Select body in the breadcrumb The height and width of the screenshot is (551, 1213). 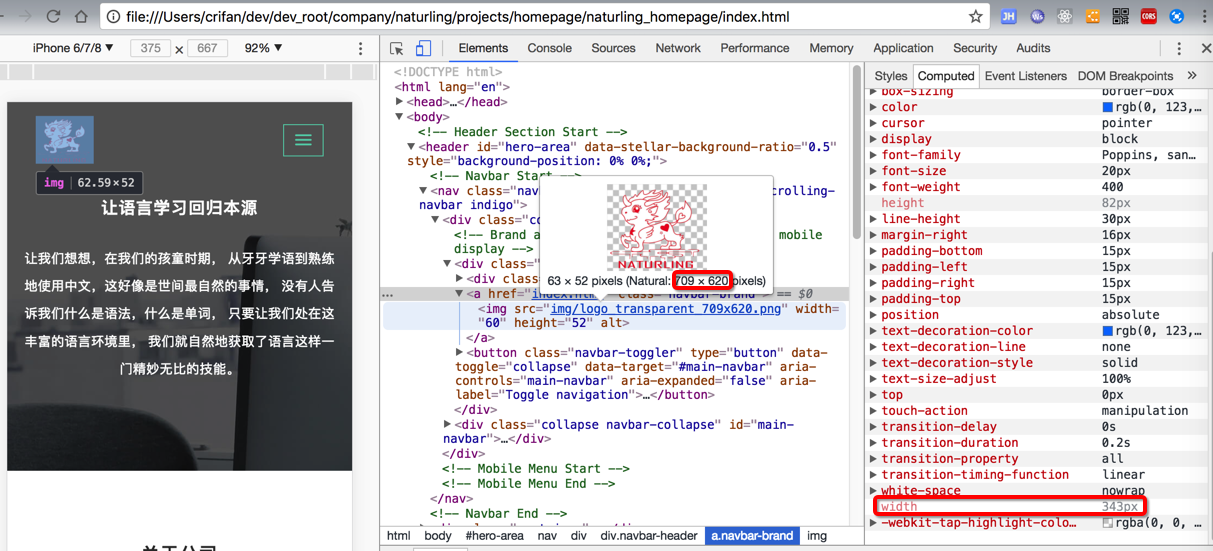(x=438, y=536)
